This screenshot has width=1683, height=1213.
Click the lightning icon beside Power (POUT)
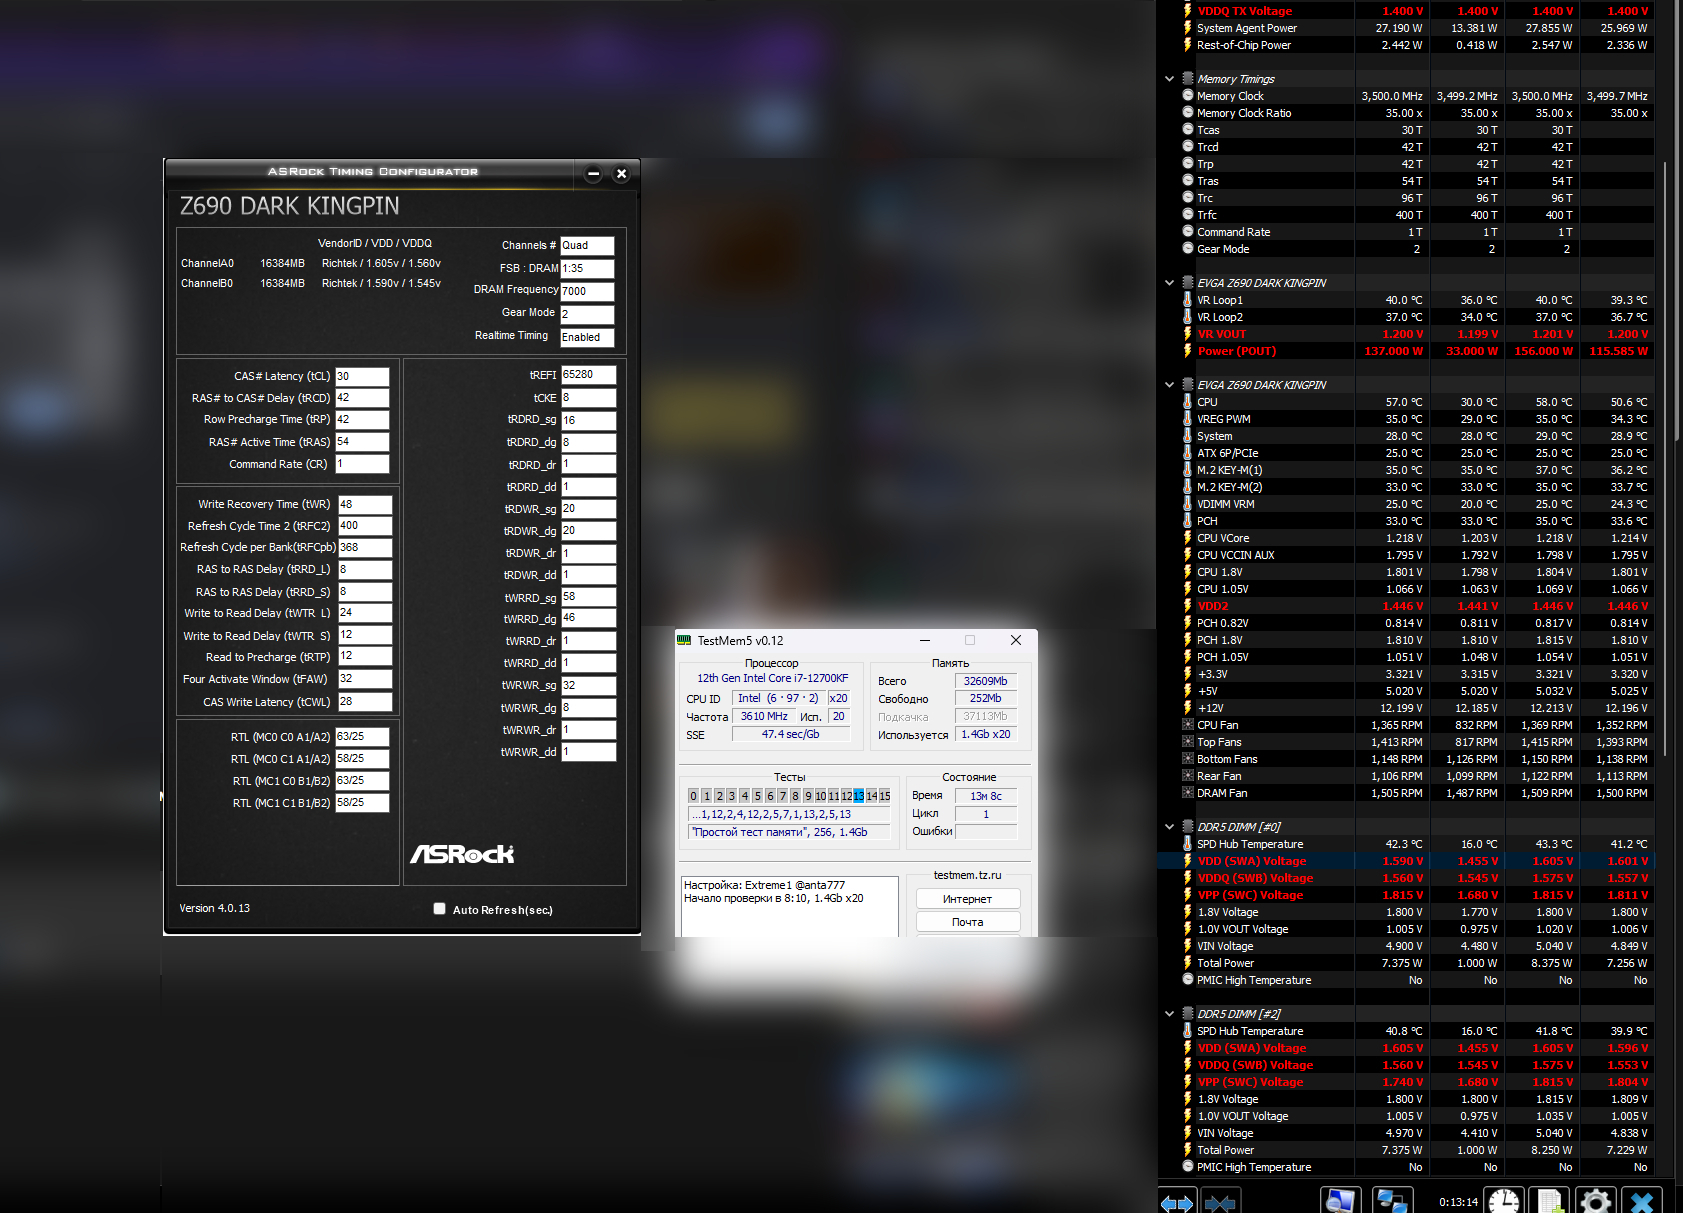tap(1188, 351)
